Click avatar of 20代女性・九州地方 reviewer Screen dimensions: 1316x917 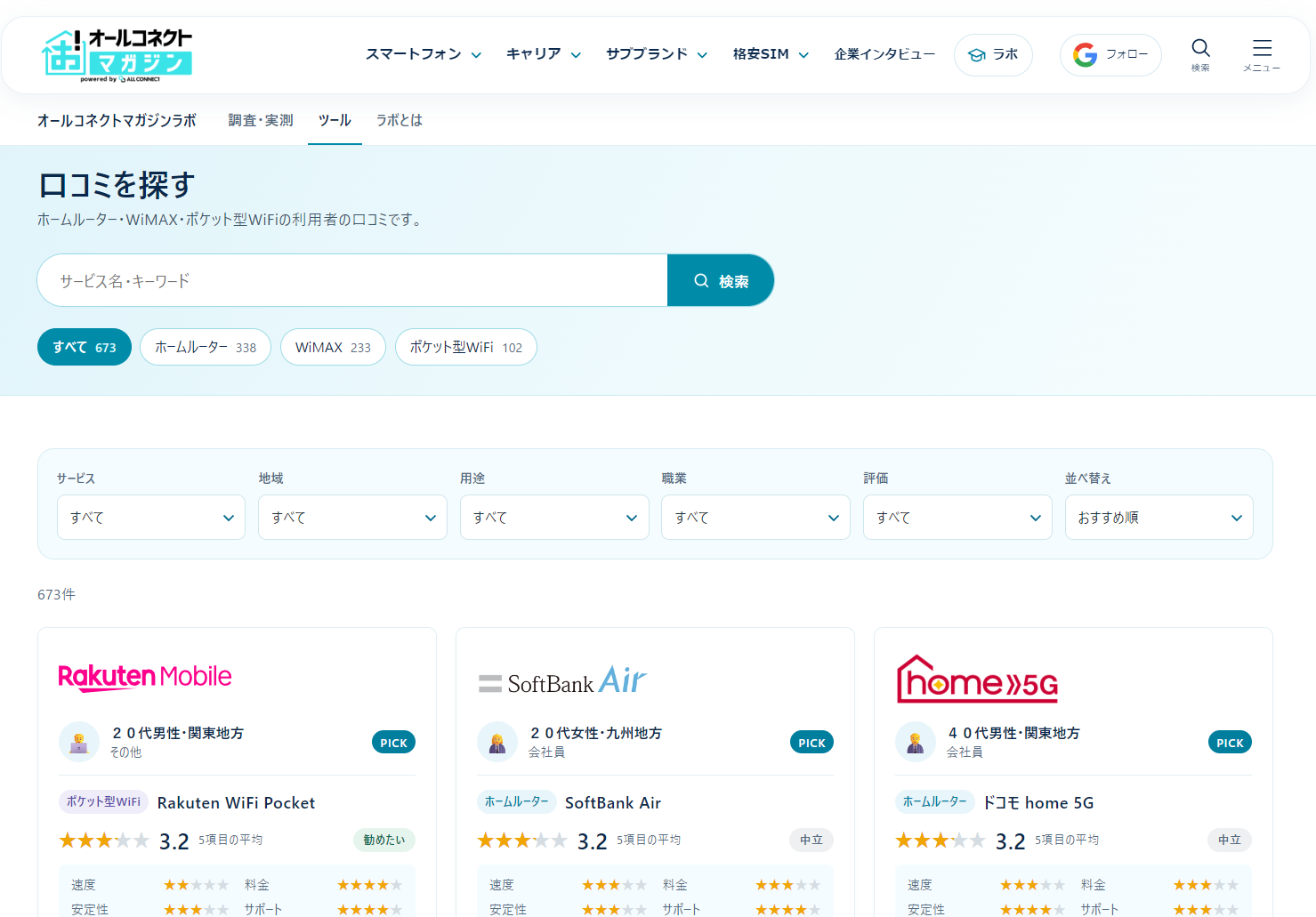tap(497, 742)
